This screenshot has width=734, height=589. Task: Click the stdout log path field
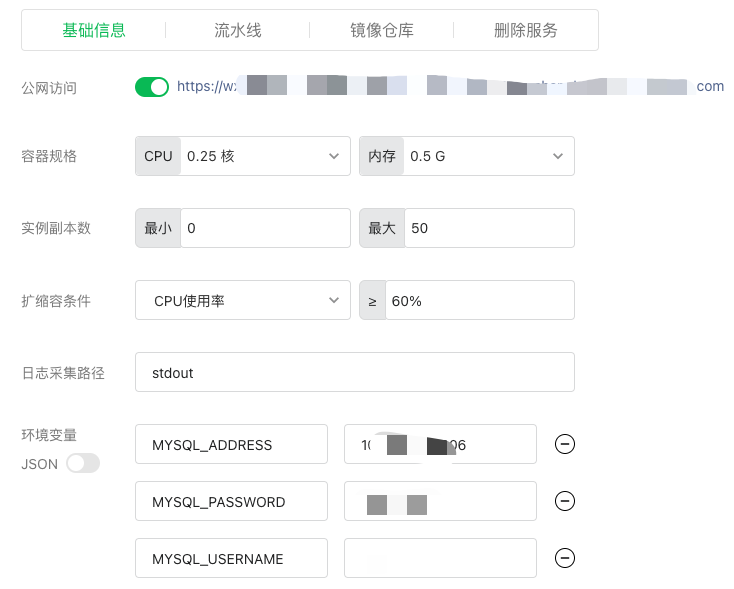[x=355, y=372]
